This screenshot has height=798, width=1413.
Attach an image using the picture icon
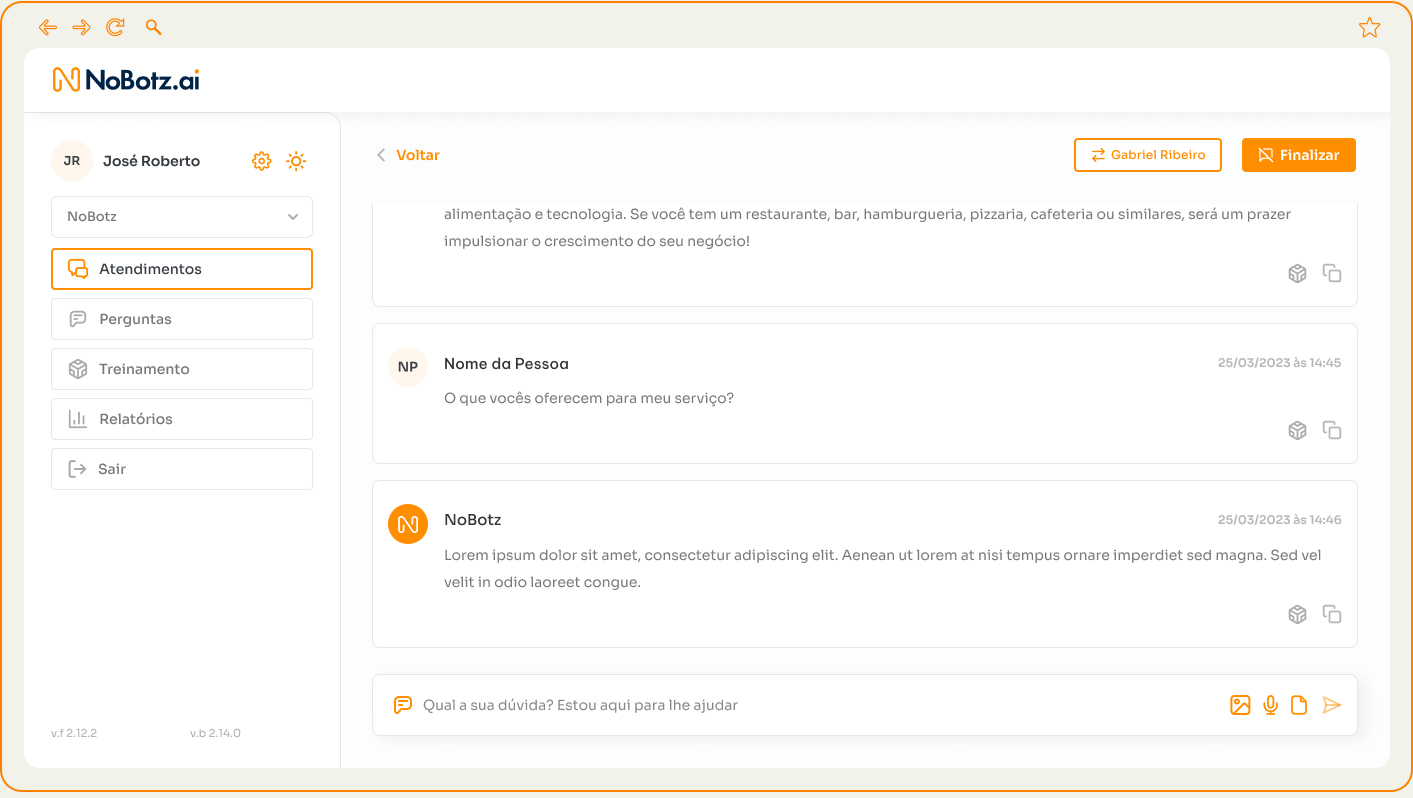tap(1240, 705)
